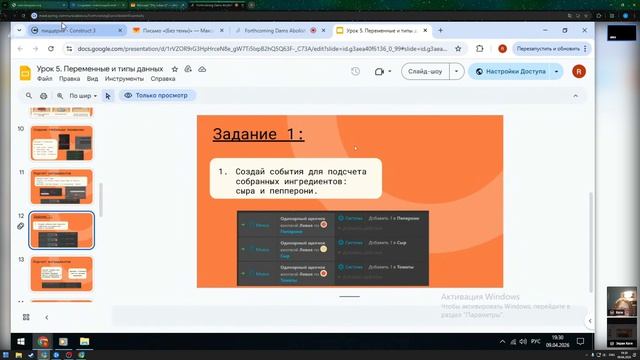Image resolution: width=640 pixels, height=360 pixels.
Task: Select slide 13 thumbnail
Action: 62,274
